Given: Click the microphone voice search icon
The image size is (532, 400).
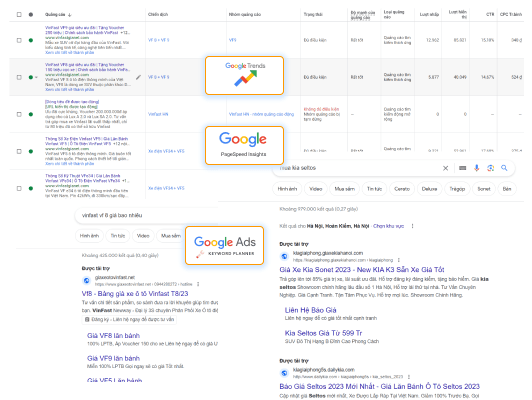Looking at the screenshot, I should [x=476, y=168].
